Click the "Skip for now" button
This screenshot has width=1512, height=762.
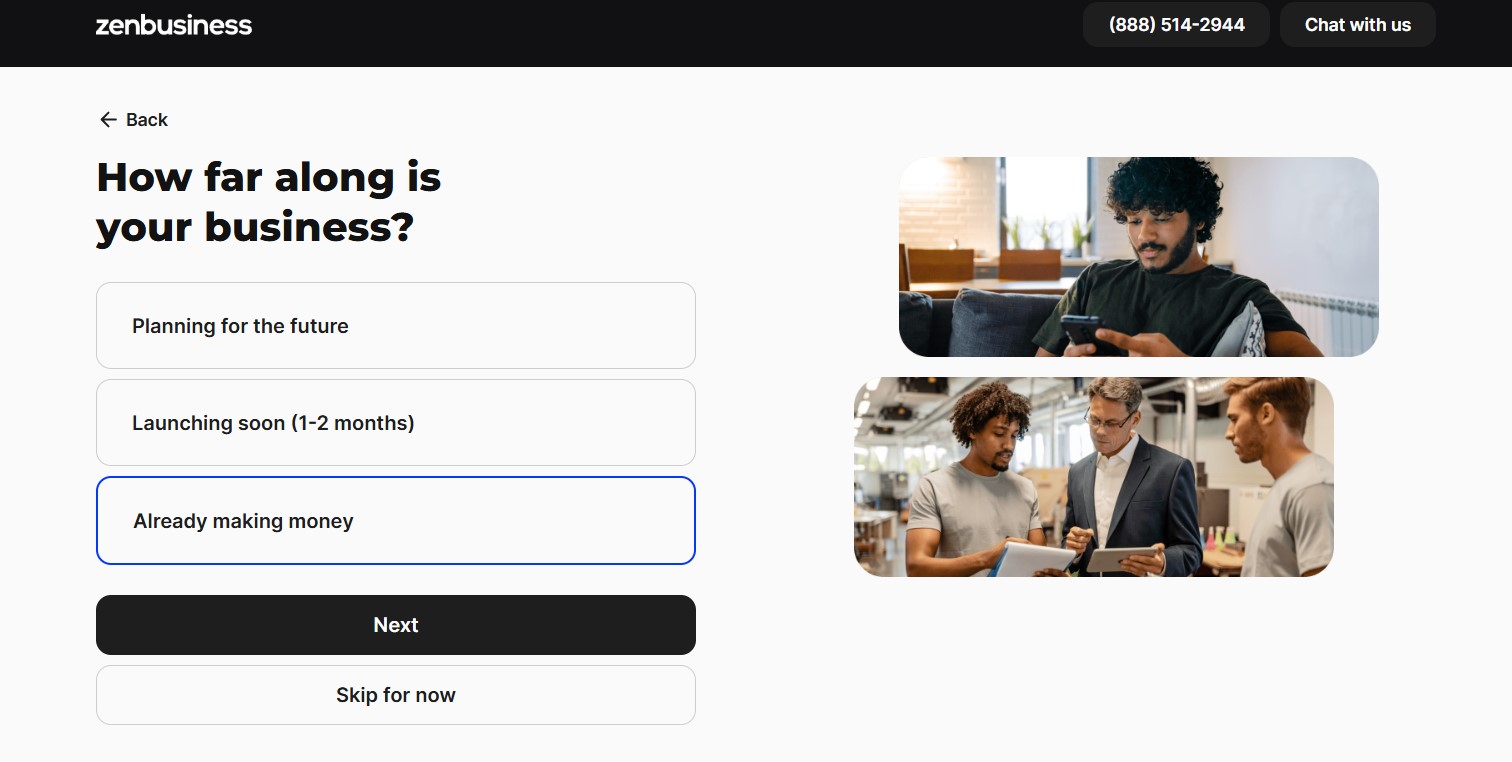pos(396,695)
